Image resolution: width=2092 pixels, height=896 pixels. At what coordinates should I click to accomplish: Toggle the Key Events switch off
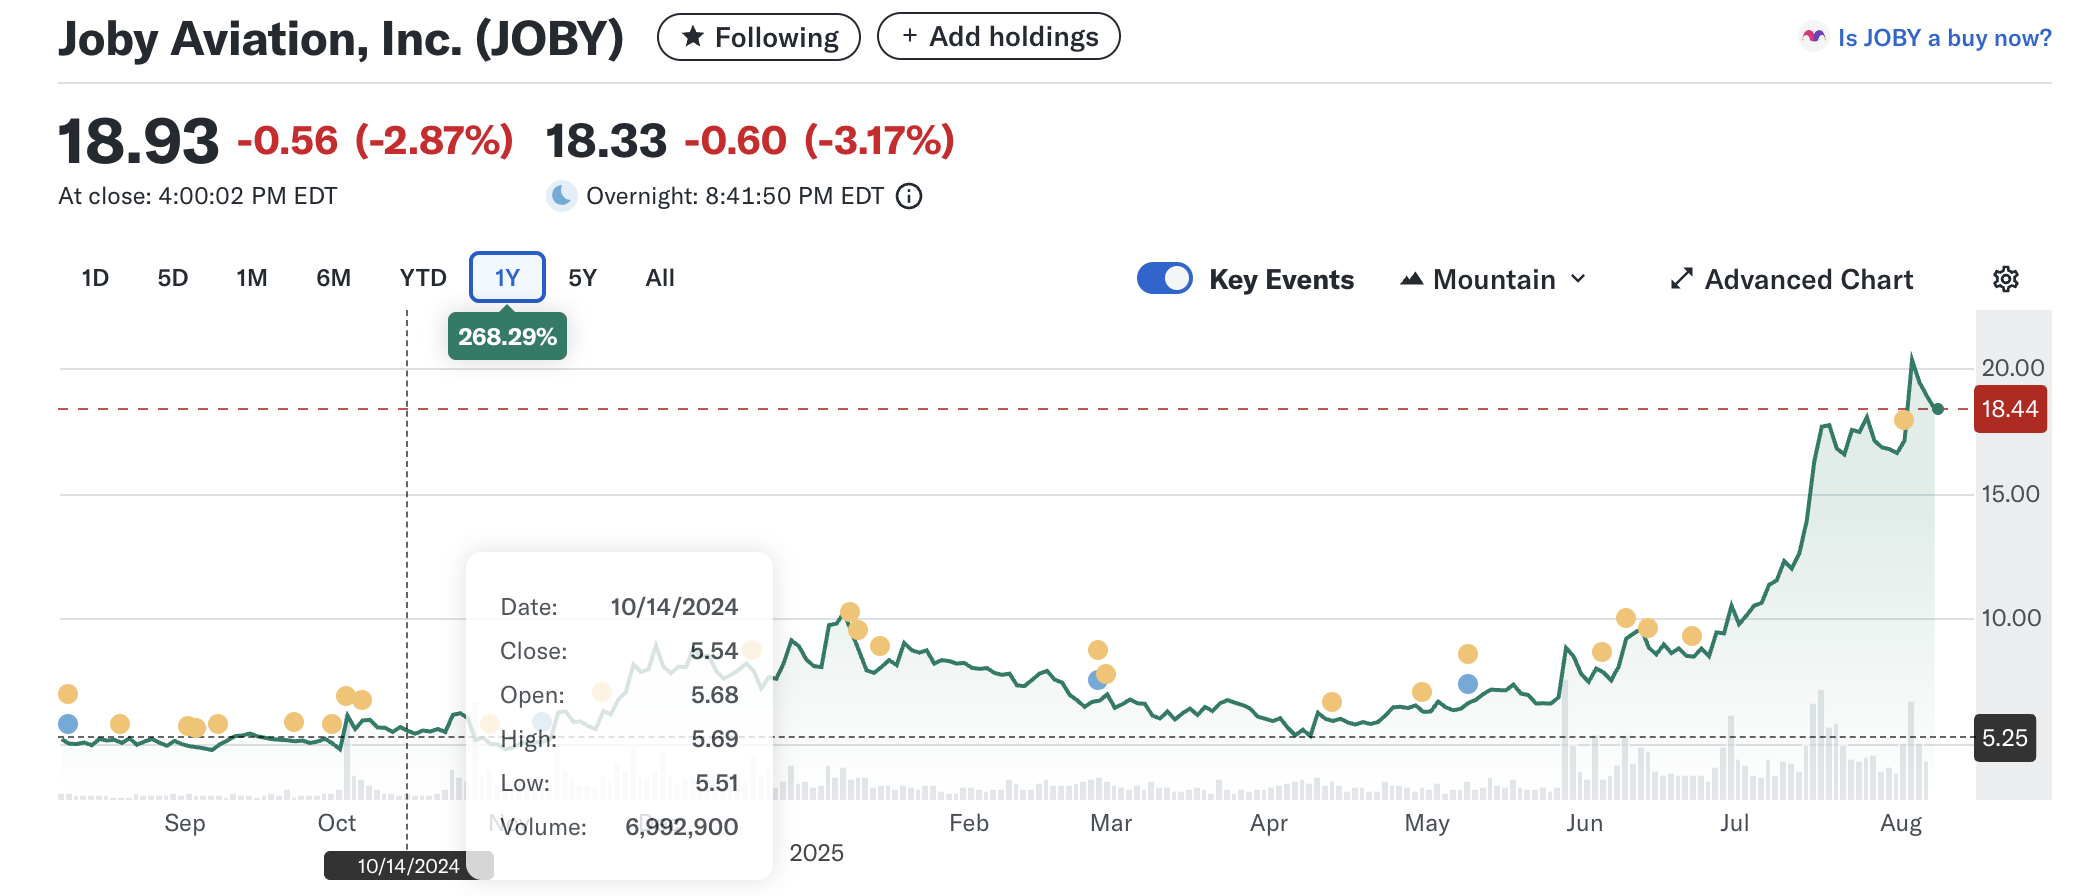tap(1165, 278)
